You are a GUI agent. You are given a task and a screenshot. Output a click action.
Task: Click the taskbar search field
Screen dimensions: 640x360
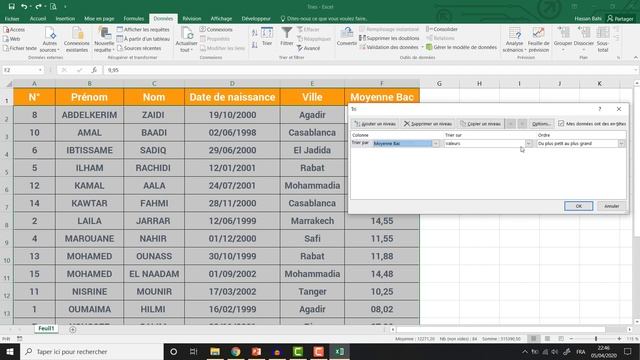pos(92,351)
